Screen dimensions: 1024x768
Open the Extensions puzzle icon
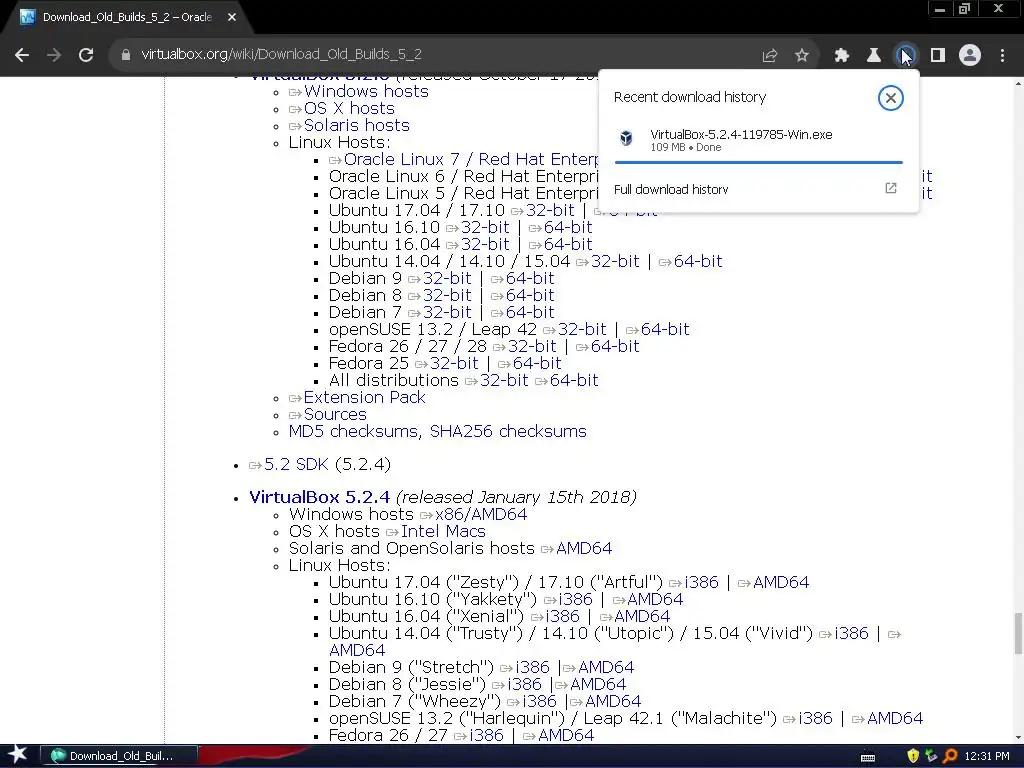(x=841, y=56)
